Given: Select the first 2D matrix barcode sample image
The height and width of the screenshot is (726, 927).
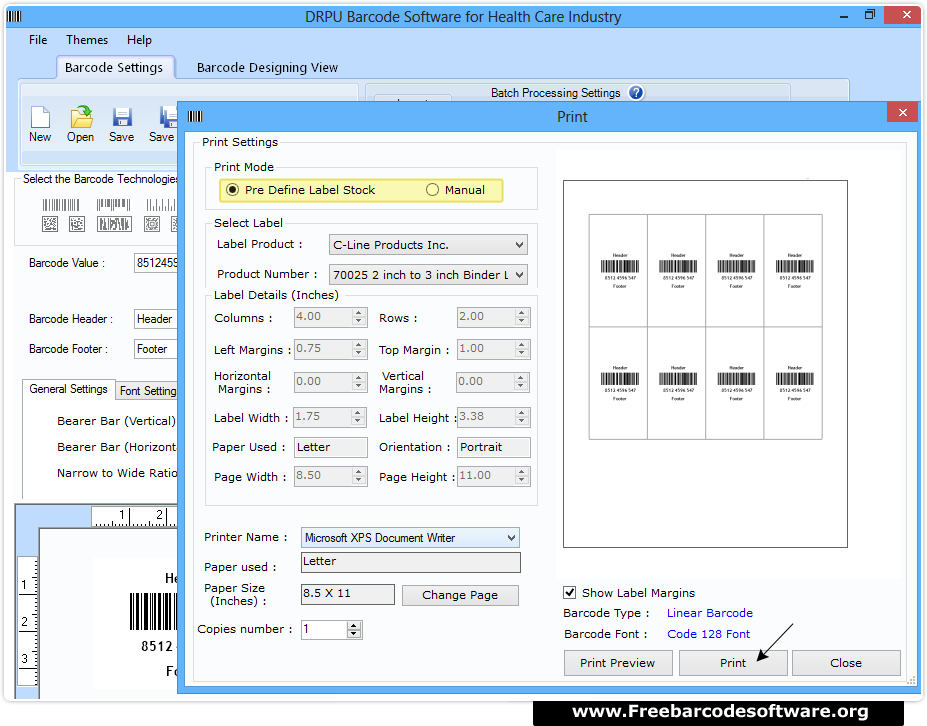Looking at the screenshot, I should (50, 224).
